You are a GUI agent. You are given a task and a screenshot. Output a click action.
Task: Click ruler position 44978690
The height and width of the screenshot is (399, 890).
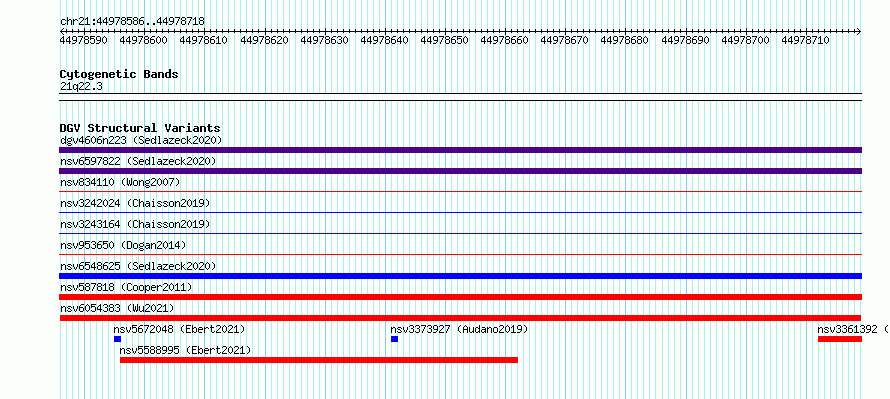click(685, 40)
